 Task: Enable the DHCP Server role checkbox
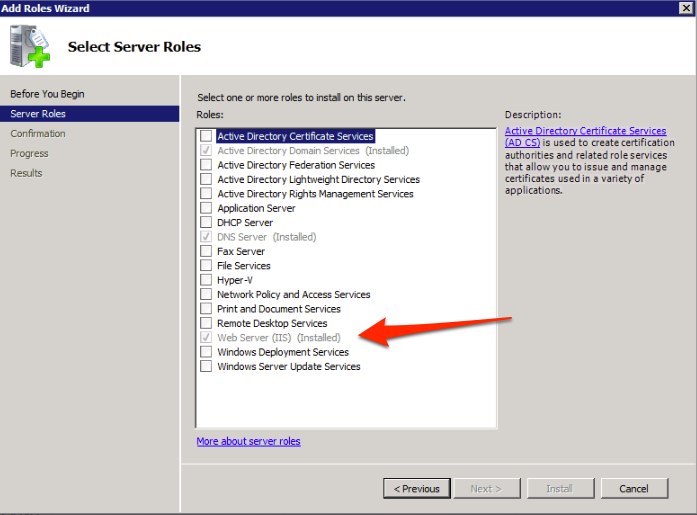tap(206, 222)
